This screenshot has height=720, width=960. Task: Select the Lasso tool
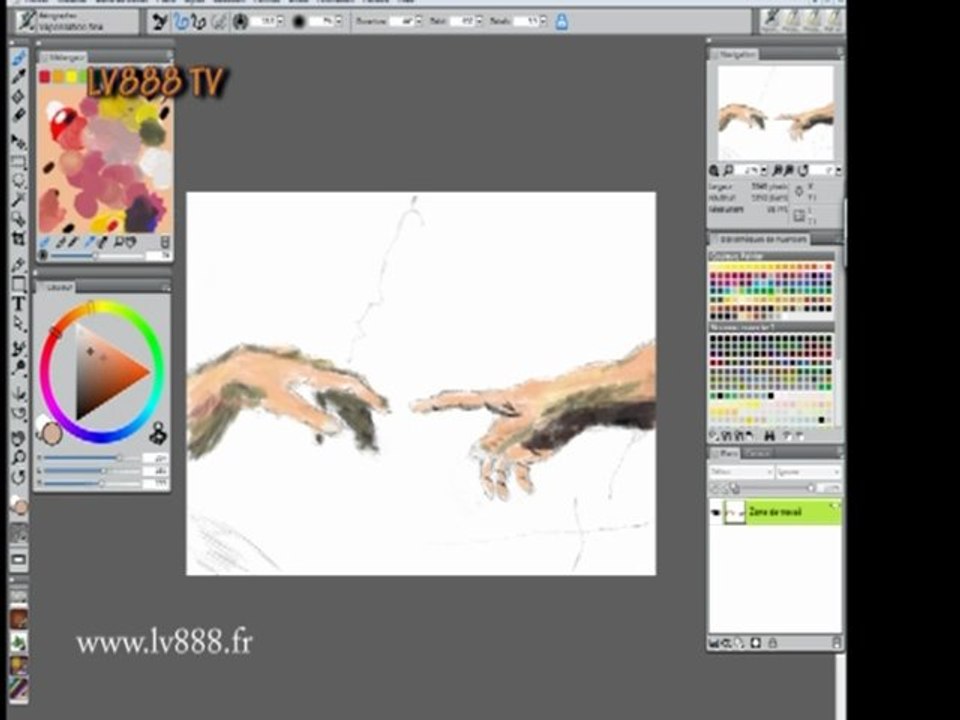tap(19, 181)
